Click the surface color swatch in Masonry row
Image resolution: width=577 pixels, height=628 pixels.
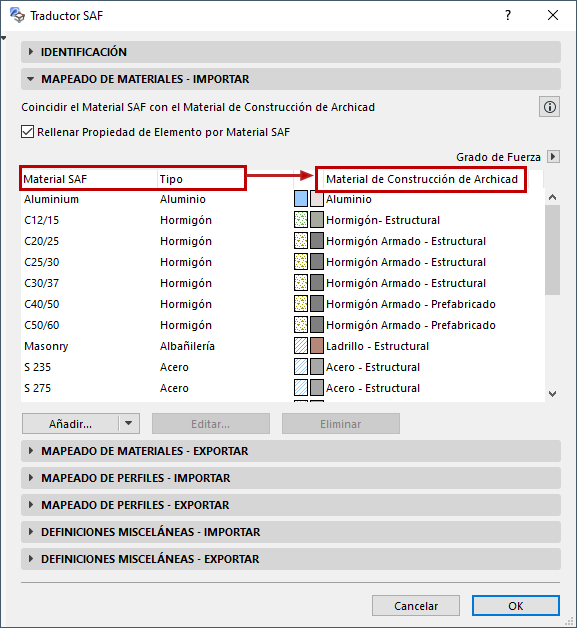[x=317, y=346]
